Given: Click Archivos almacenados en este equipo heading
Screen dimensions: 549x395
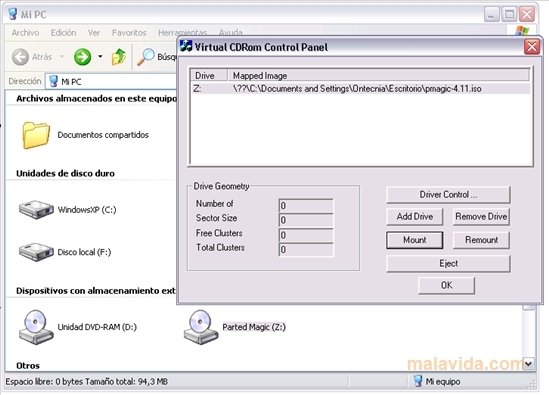Looking at the screenshot, I should point(96,99).
